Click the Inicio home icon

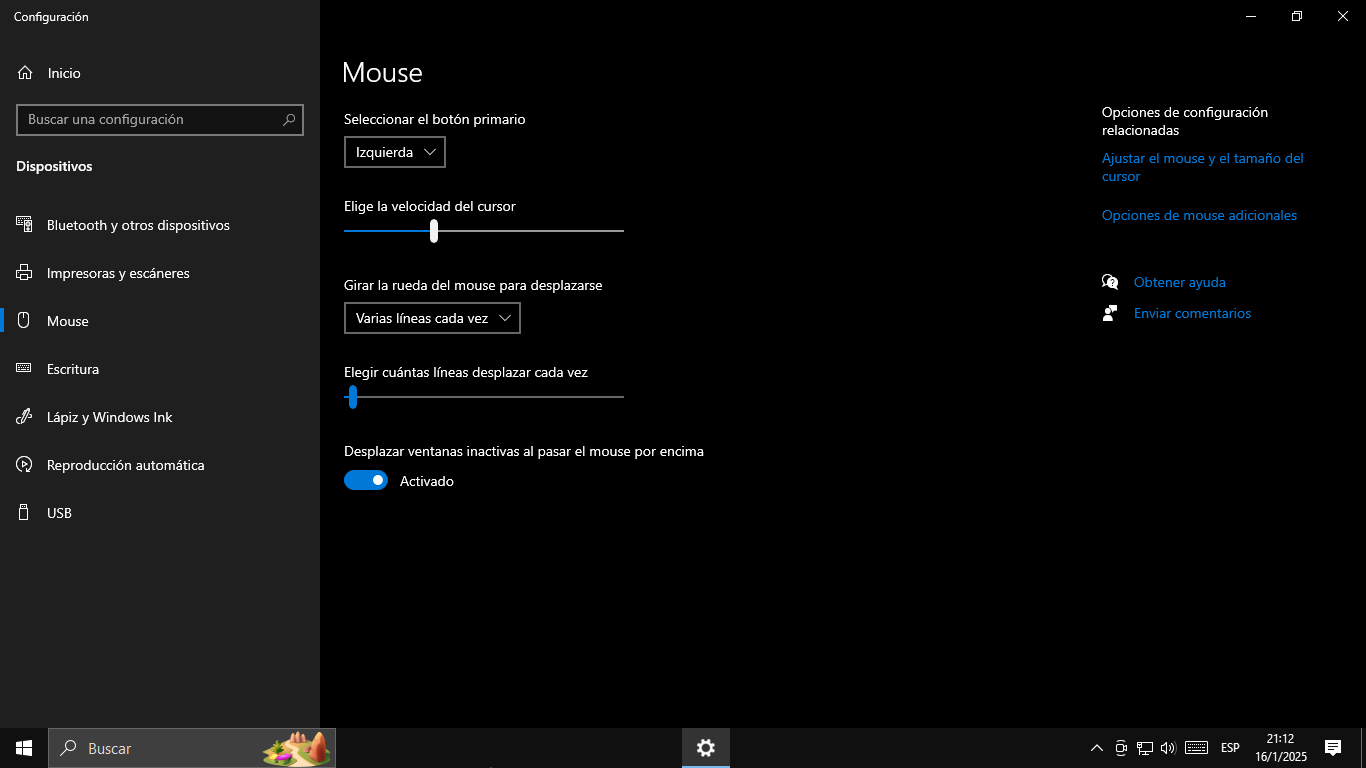(25, 73)
